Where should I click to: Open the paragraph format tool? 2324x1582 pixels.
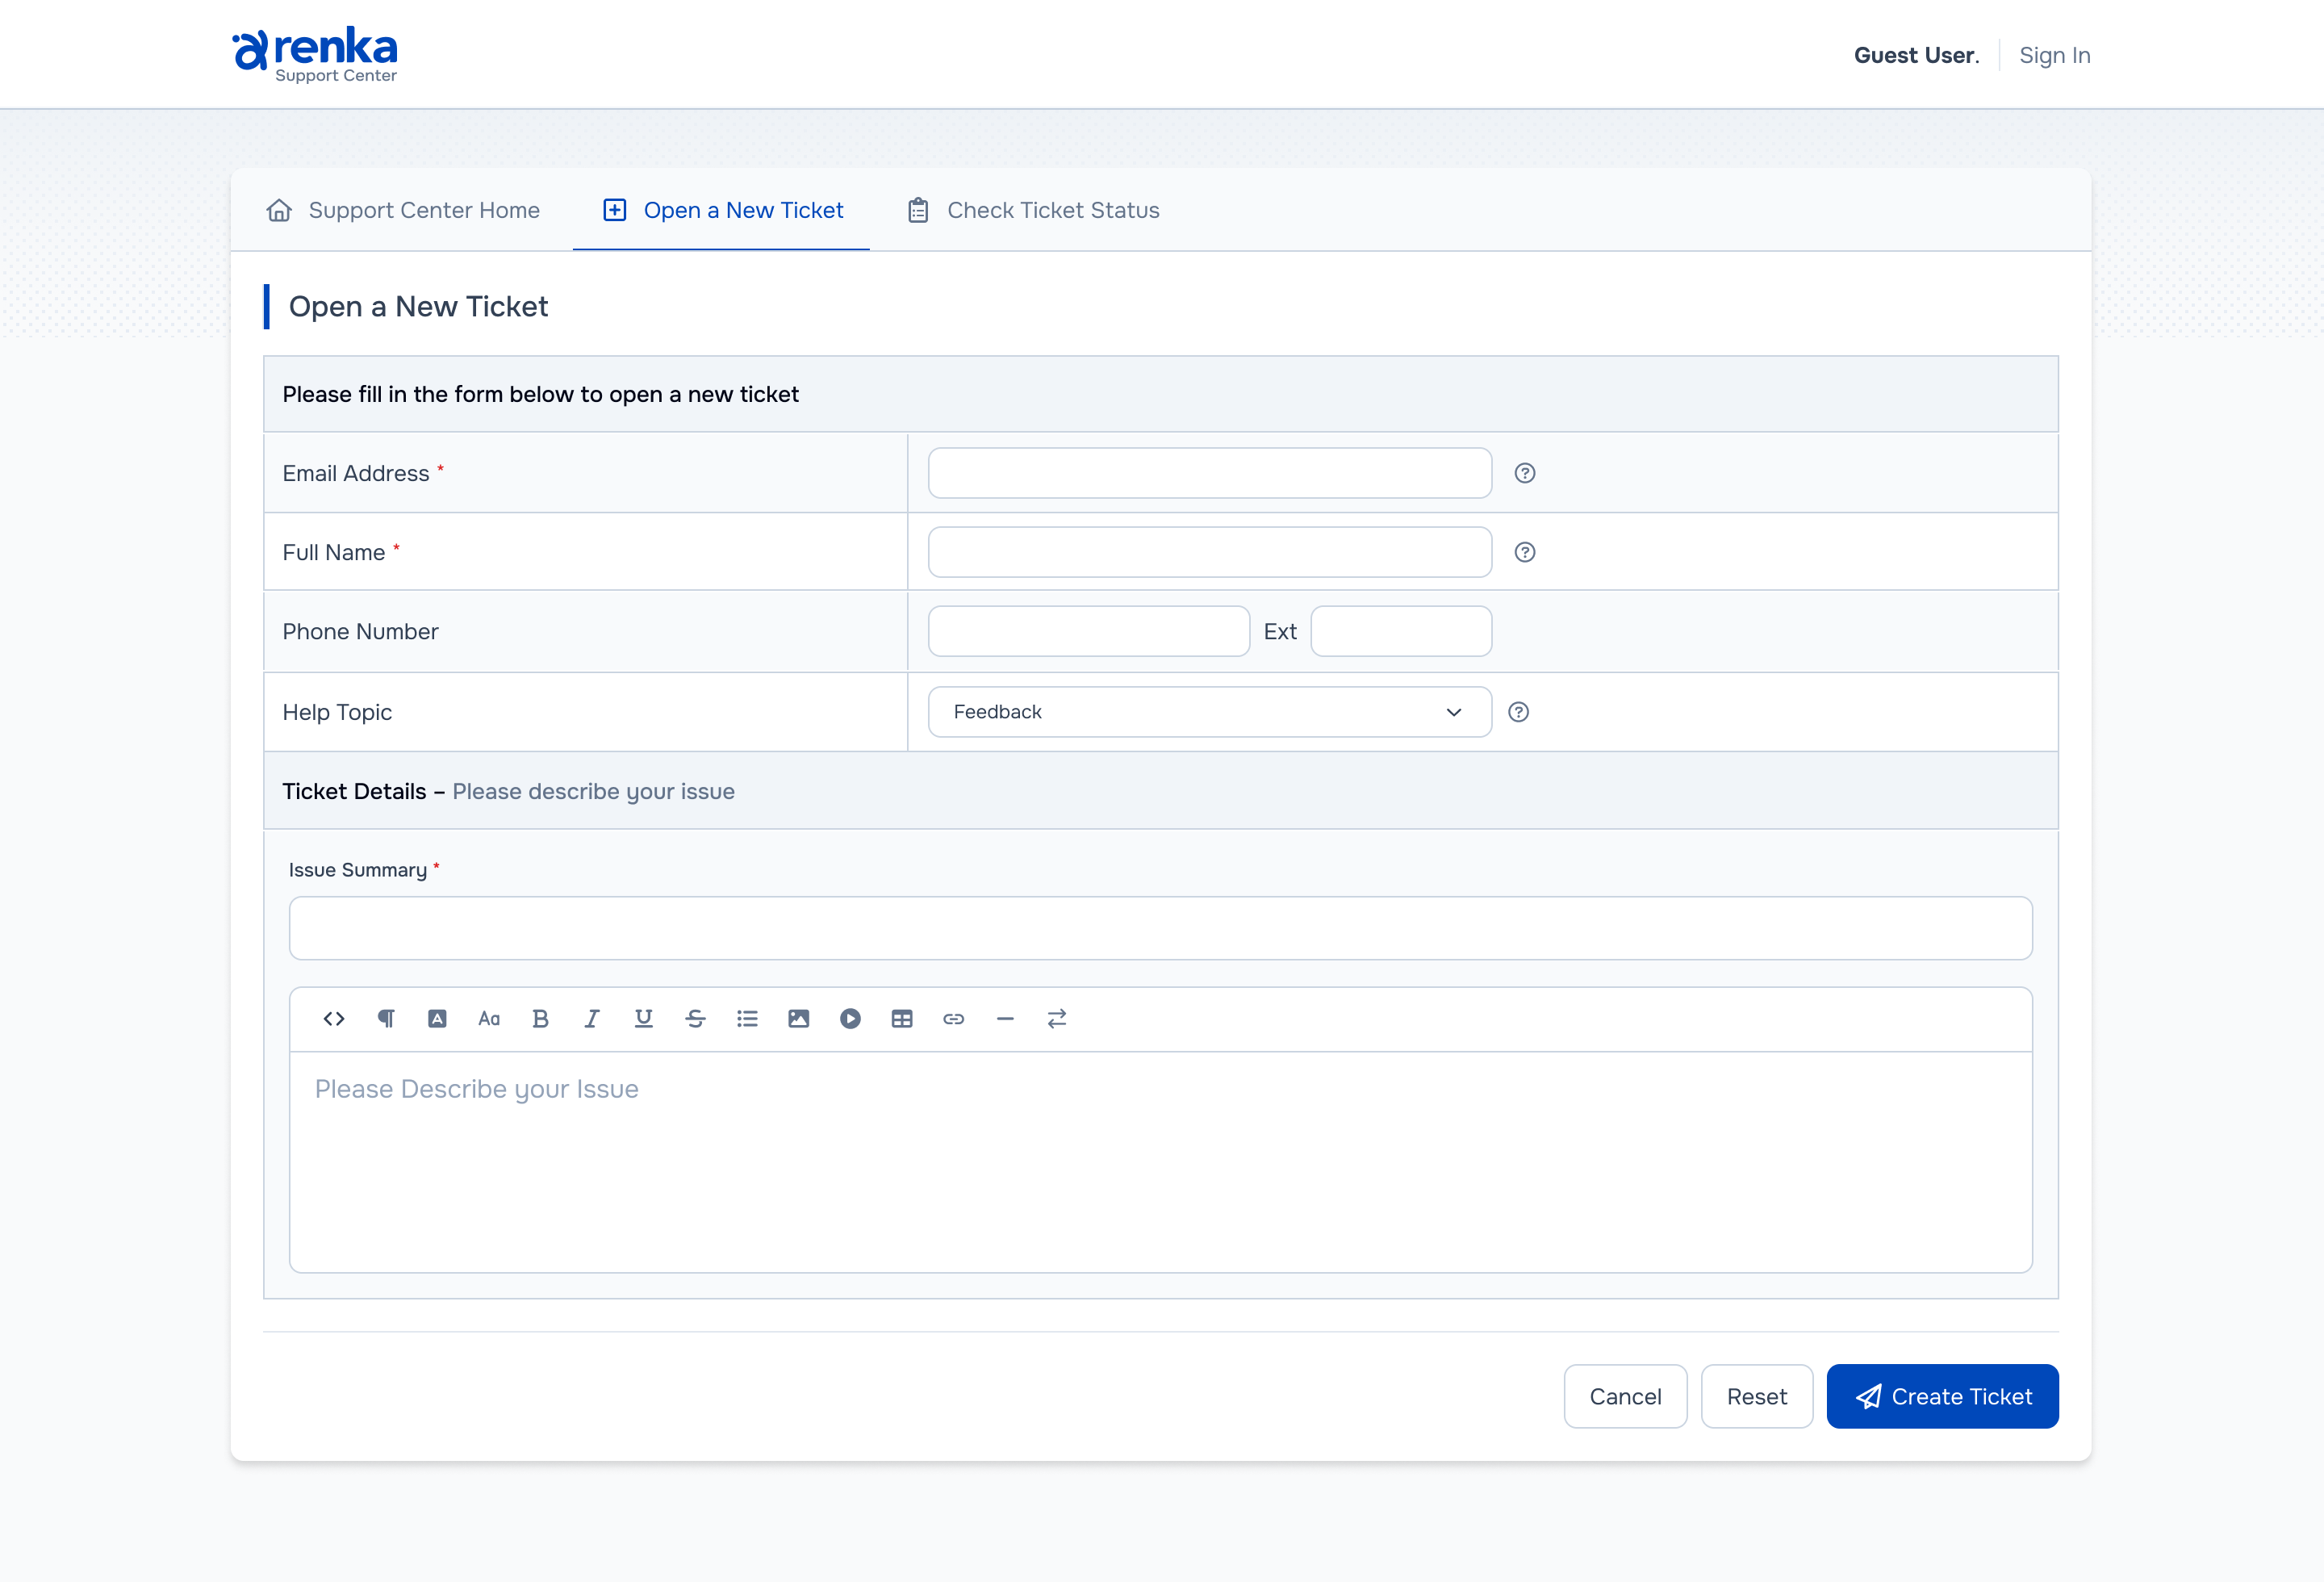point(386,1019)
